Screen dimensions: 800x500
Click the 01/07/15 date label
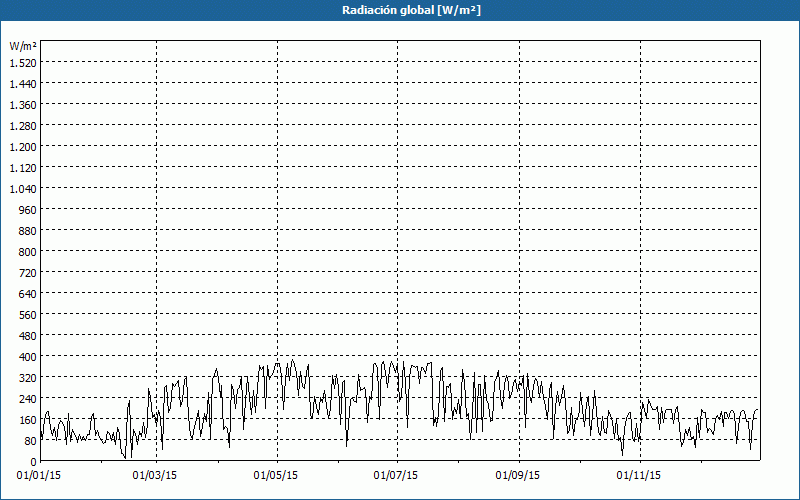[395, 476]
